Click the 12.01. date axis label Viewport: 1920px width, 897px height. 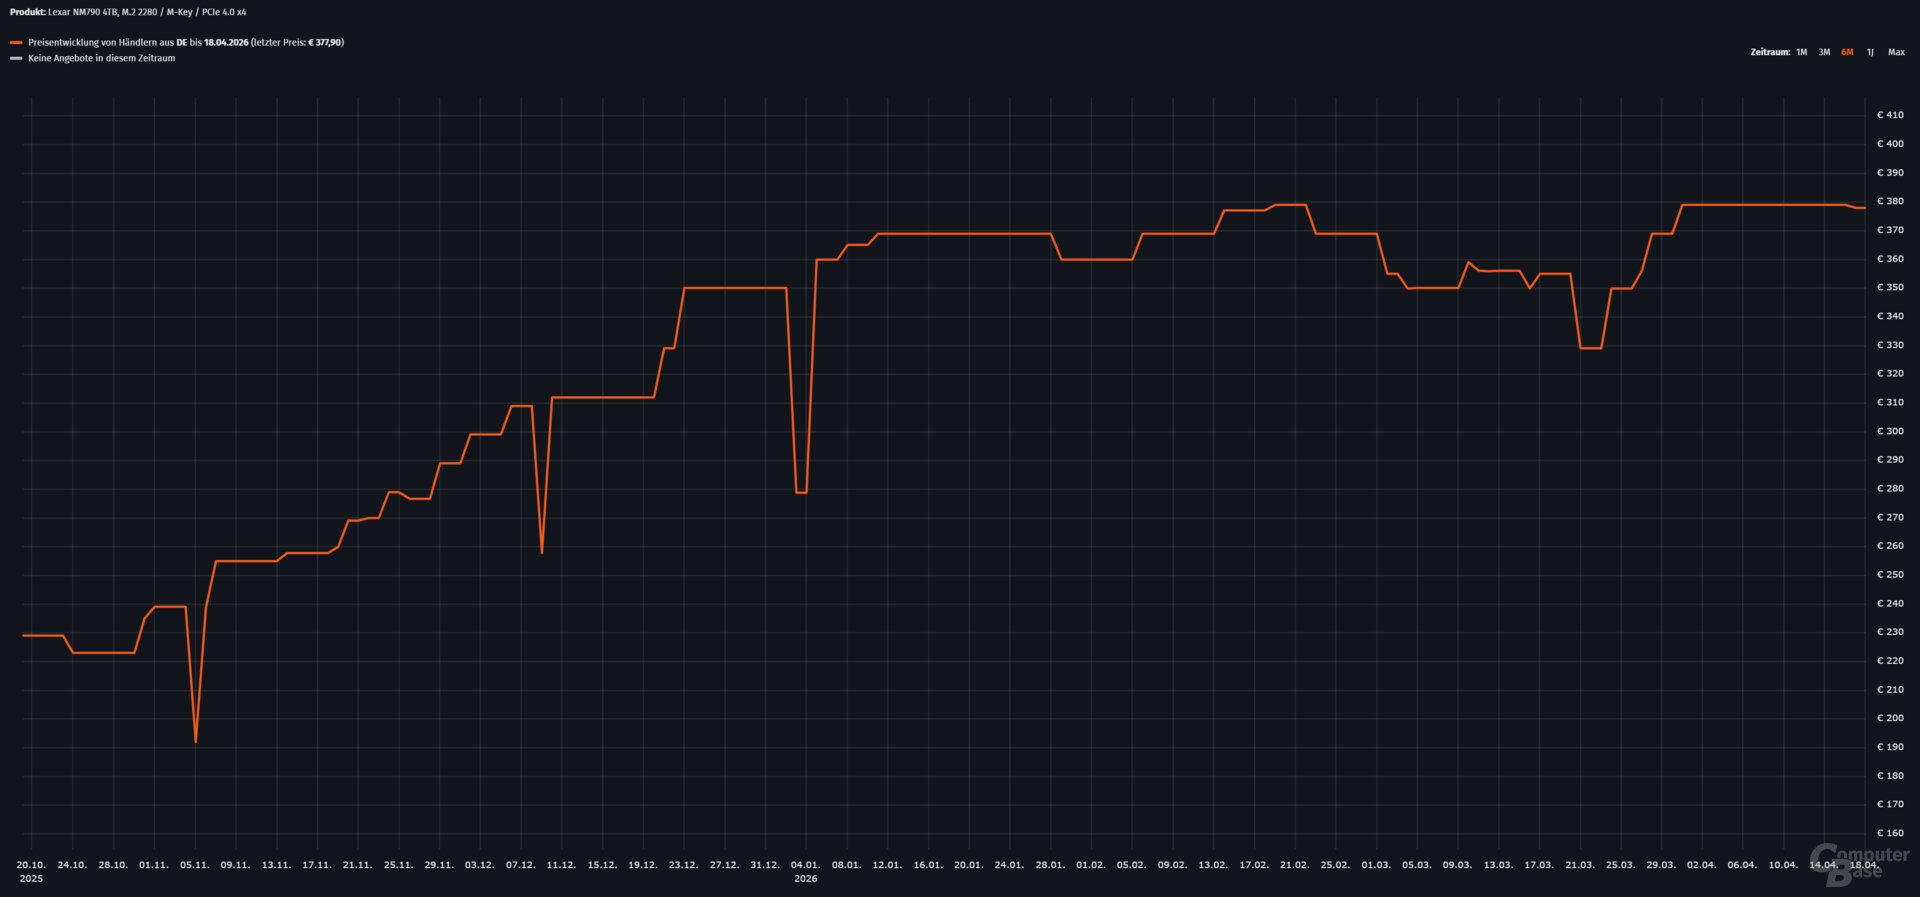(887, 865)
